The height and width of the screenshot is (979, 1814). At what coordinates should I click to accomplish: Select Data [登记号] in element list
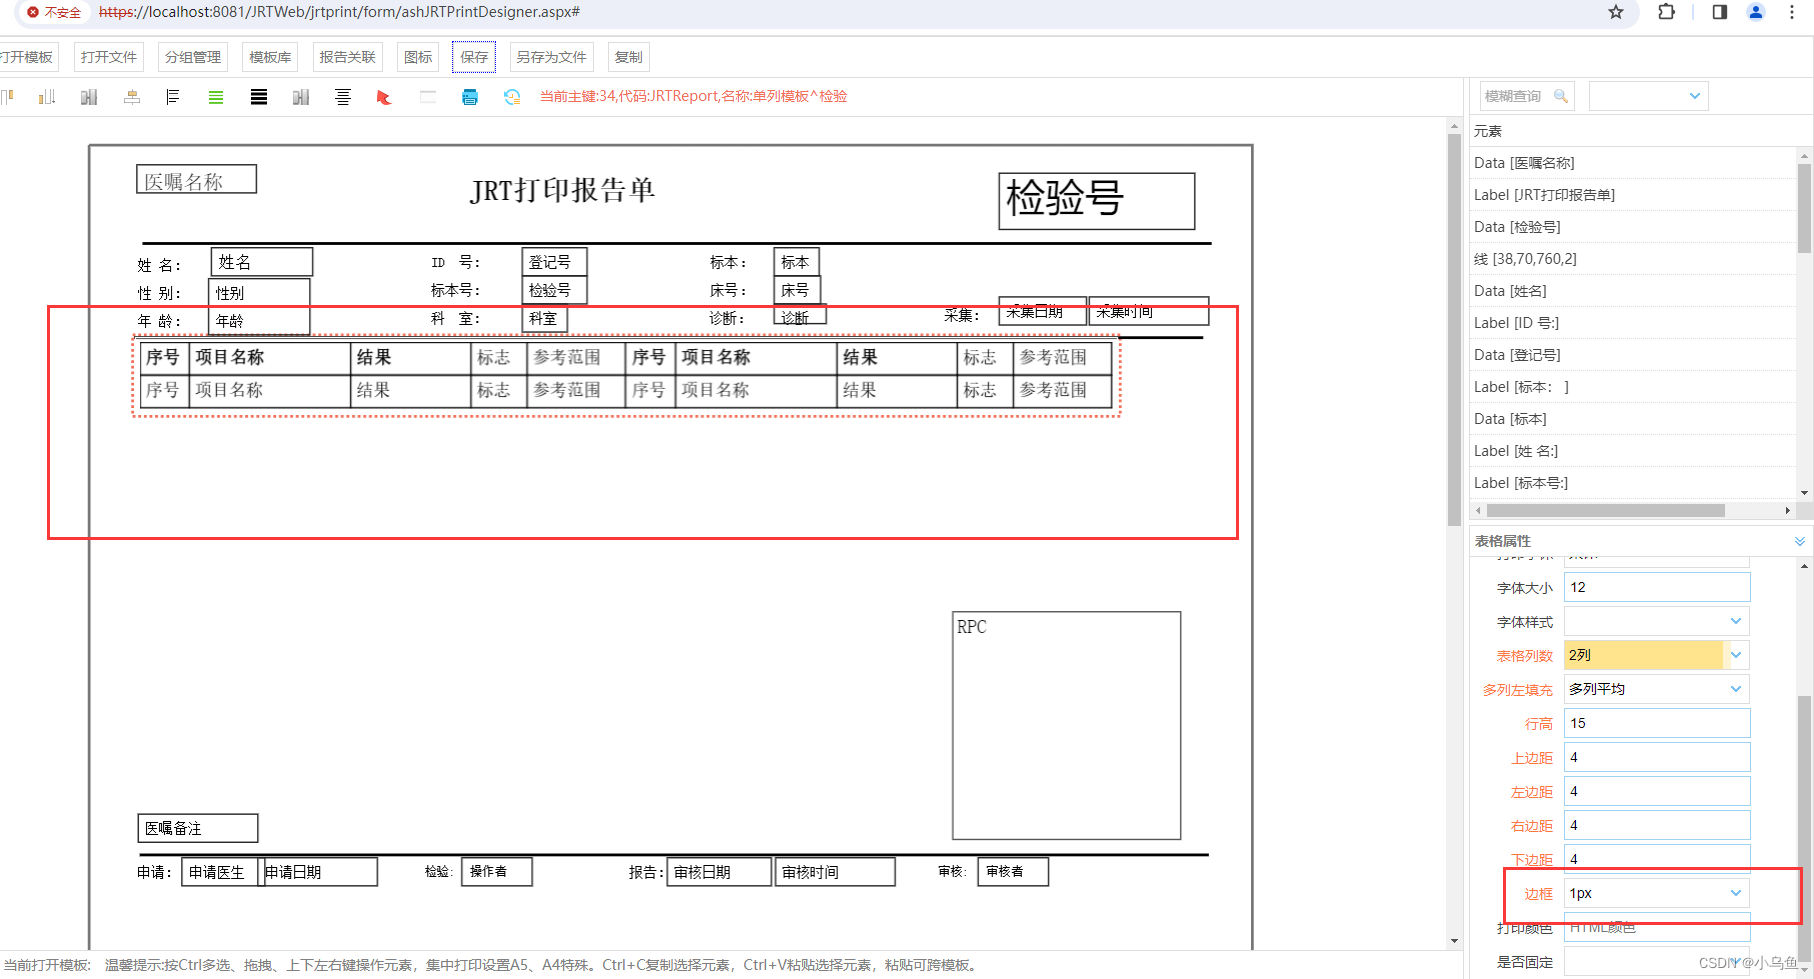1634,355
